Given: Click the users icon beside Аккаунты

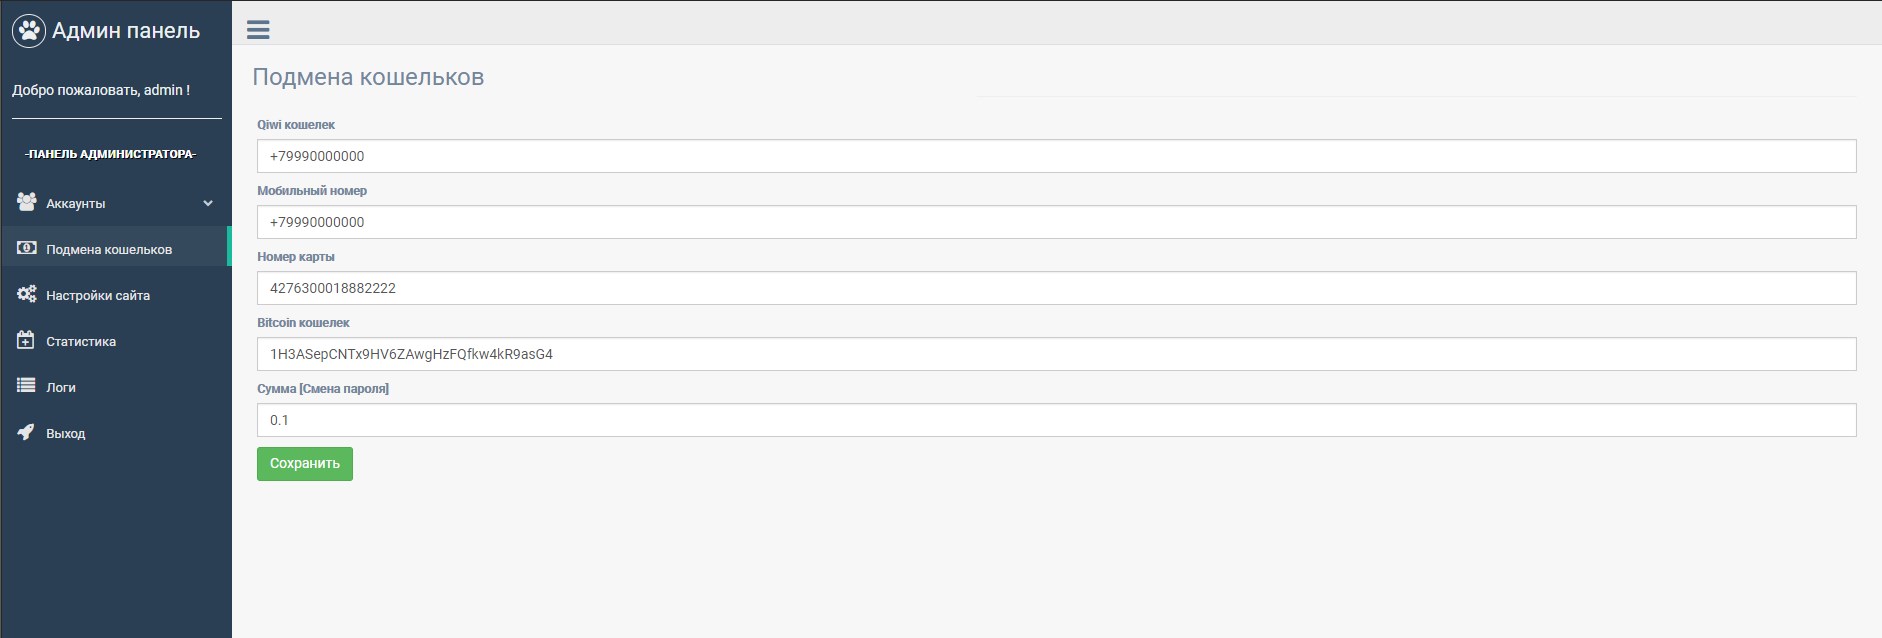Looking at the screenshot, I should click(27, 202).
